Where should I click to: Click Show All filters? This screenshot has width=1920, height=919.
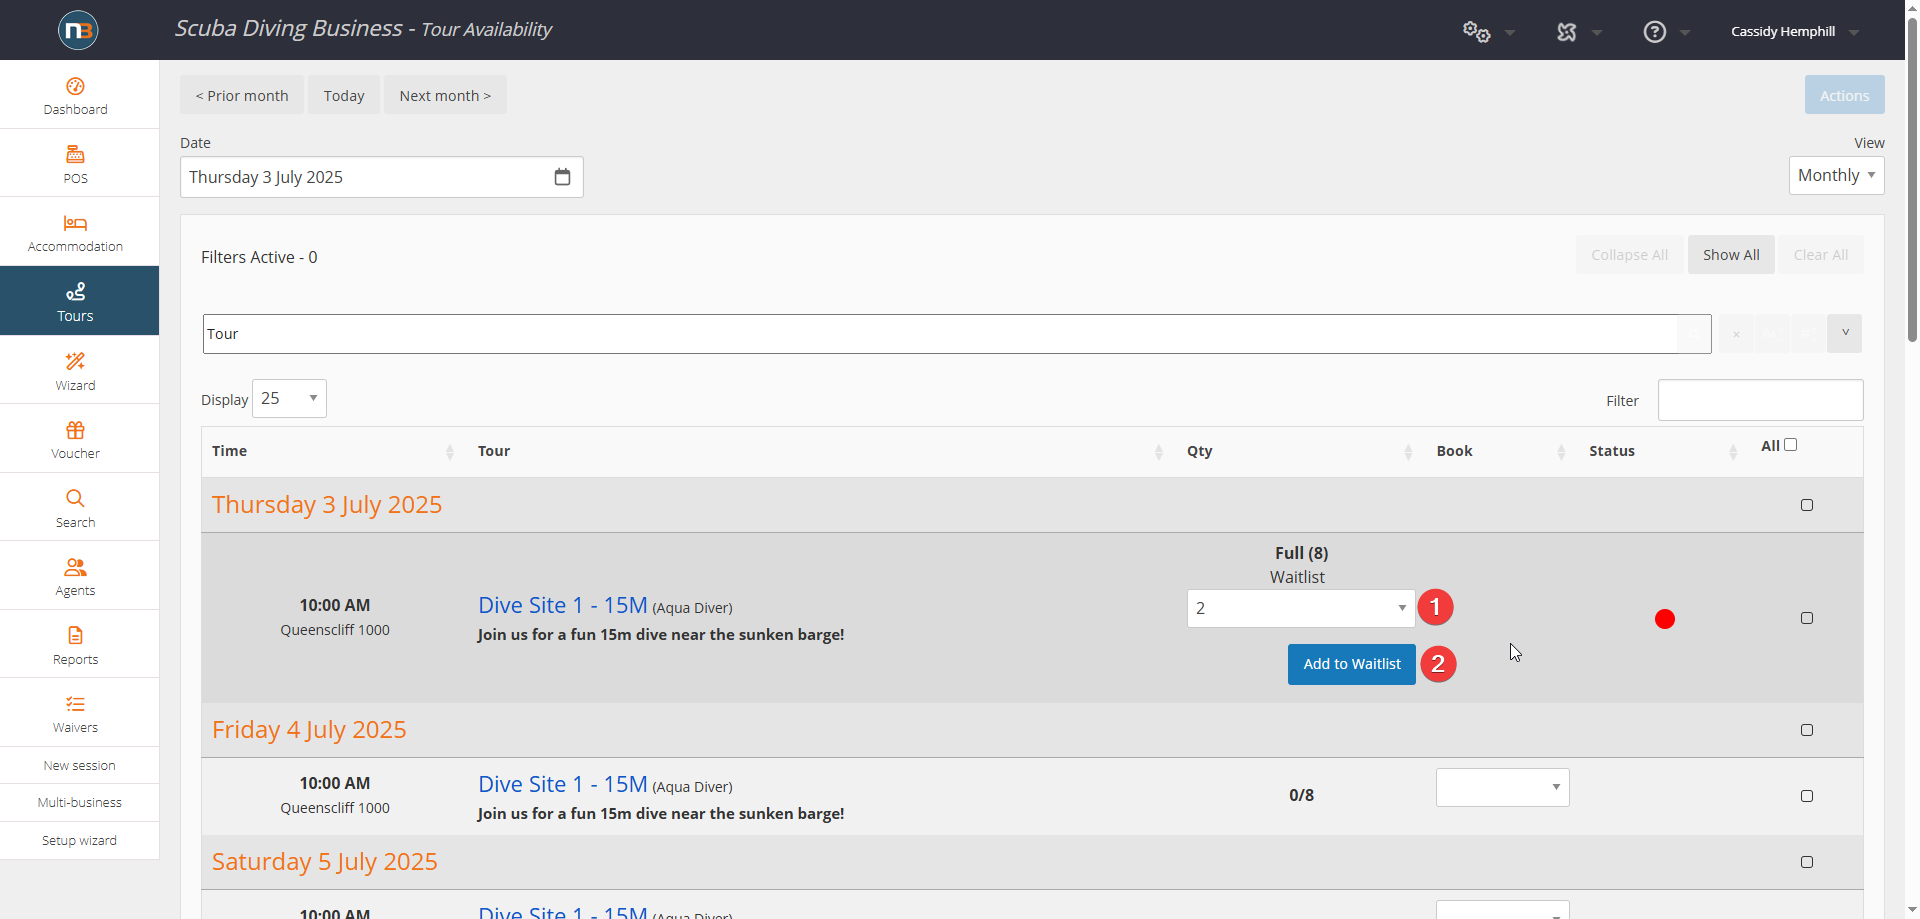point(1731,255)
